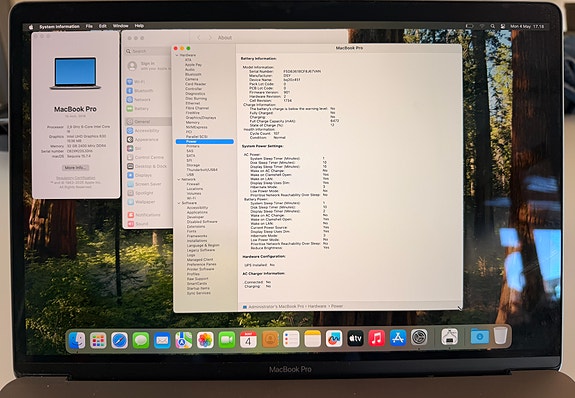
Task: Open the Edit menu
Action: pyautogui.click(x=103, y=26)
